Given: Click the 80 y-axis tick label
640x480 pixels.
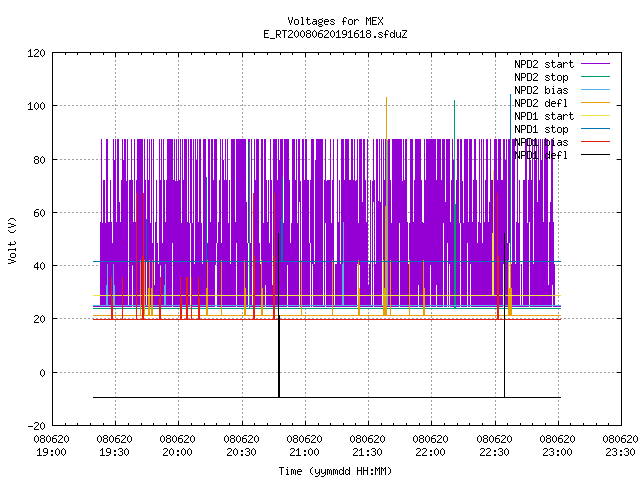Looking at the screenshot, I should point(39,160).
